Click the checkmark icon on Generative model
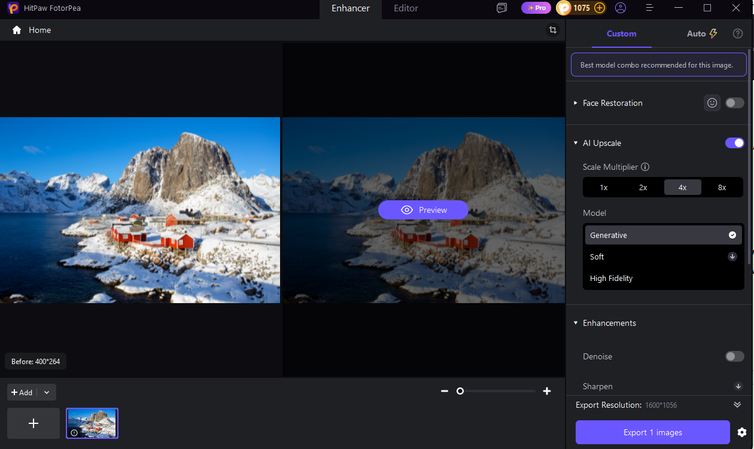The image size is (754, 449). [732, 235]
